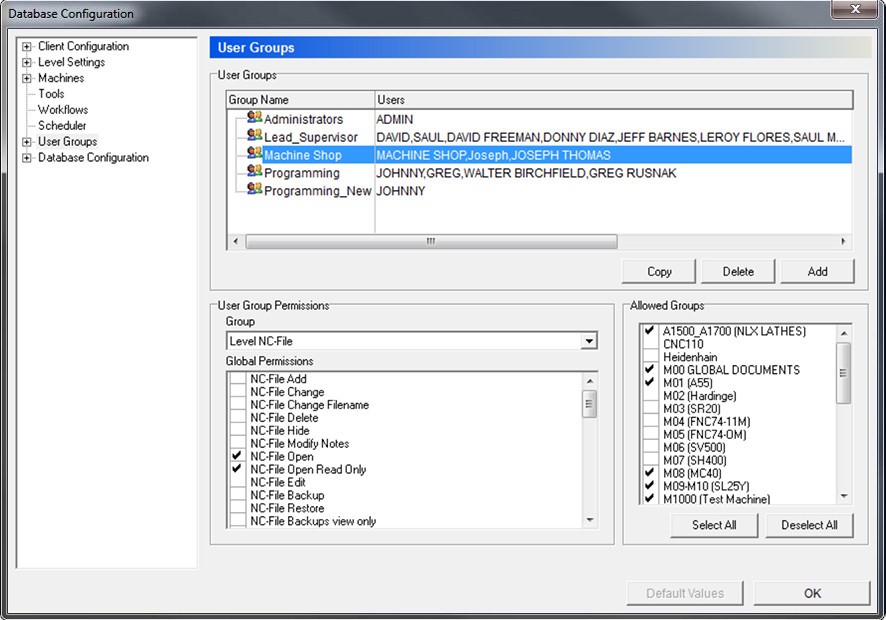Screen dimensions: 886x620
Task: Confirm with the OK button
Action: 812,593
